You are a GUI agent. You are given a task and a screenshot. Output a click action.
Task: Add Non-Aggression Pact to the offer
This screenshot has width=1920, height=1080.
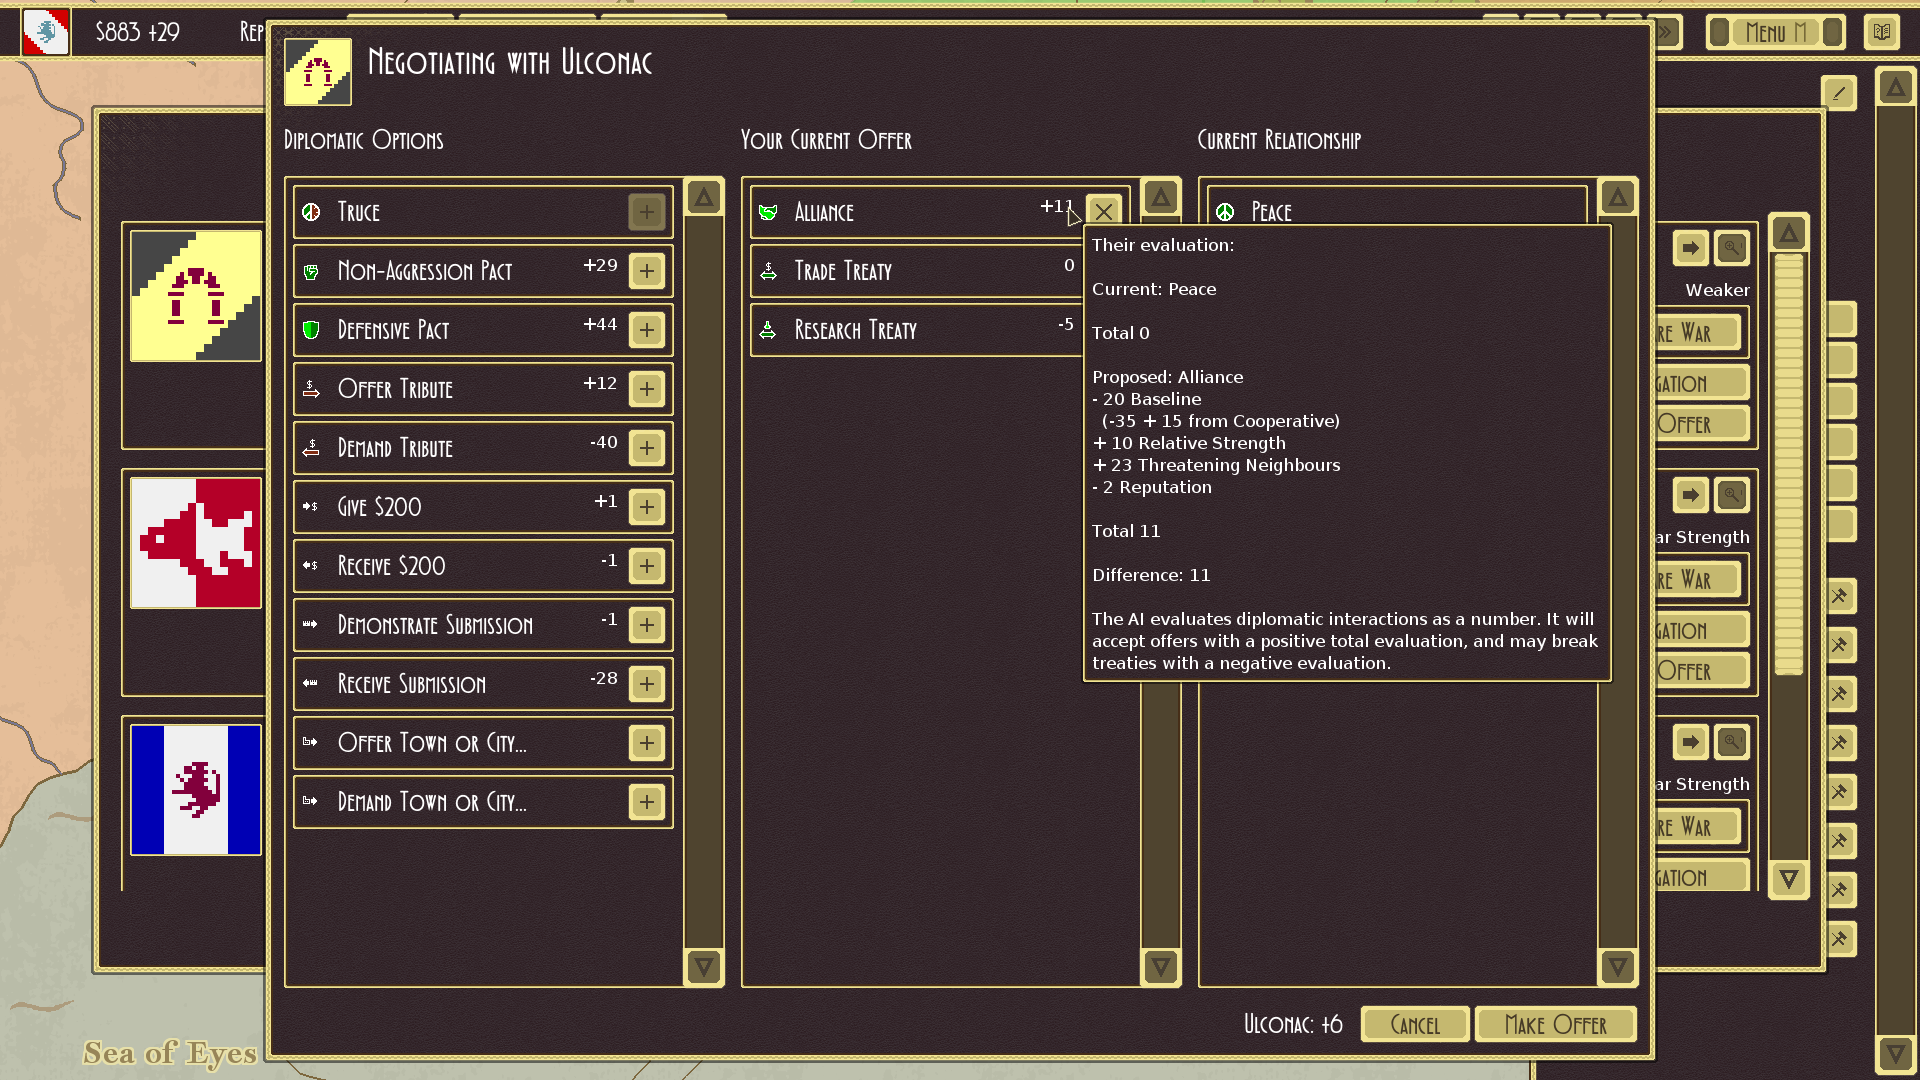(647, 271)
